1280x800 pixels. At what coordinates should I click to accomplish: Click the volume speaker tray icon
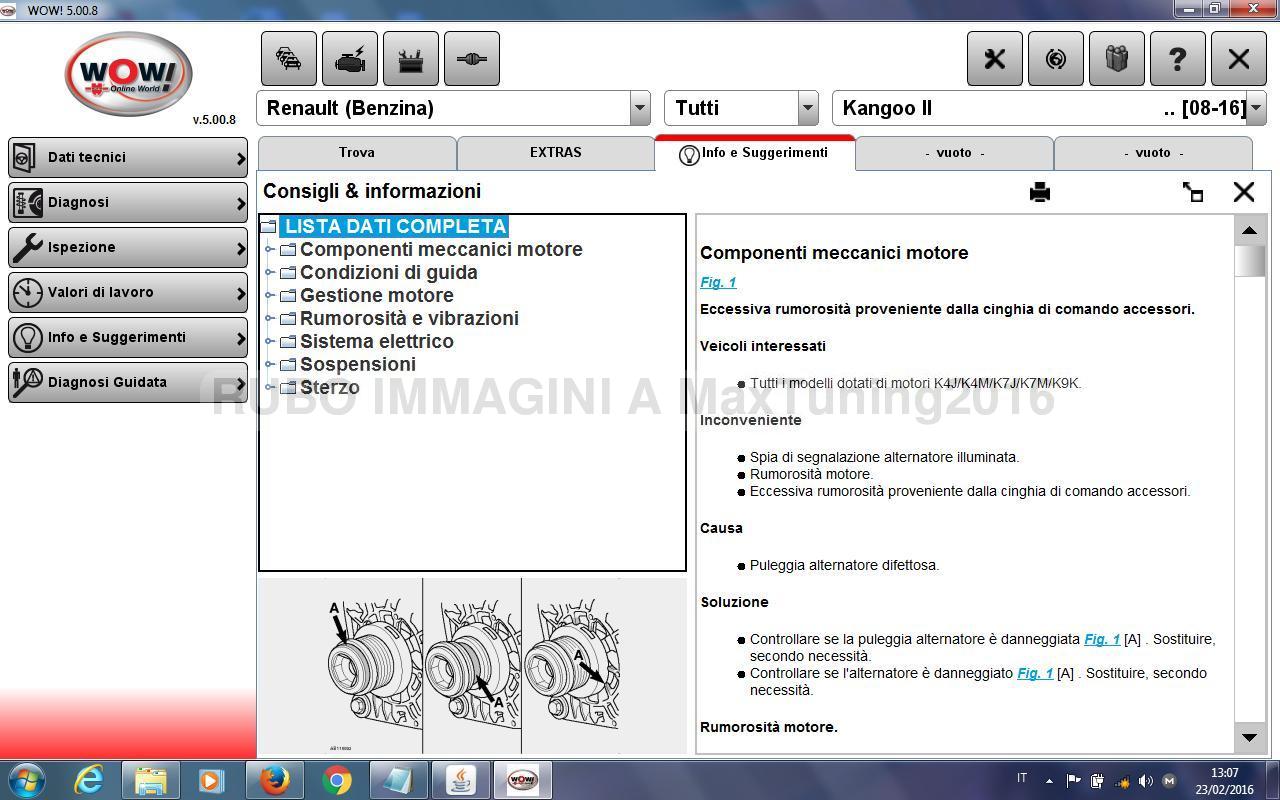pyautogui.click(x=1145, y=781)
